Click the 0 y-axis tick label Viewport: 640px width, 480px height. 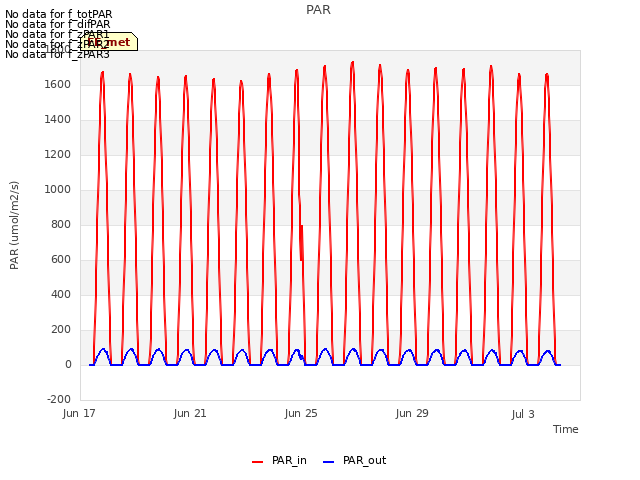pyautogui.click(x=68, y=365)
